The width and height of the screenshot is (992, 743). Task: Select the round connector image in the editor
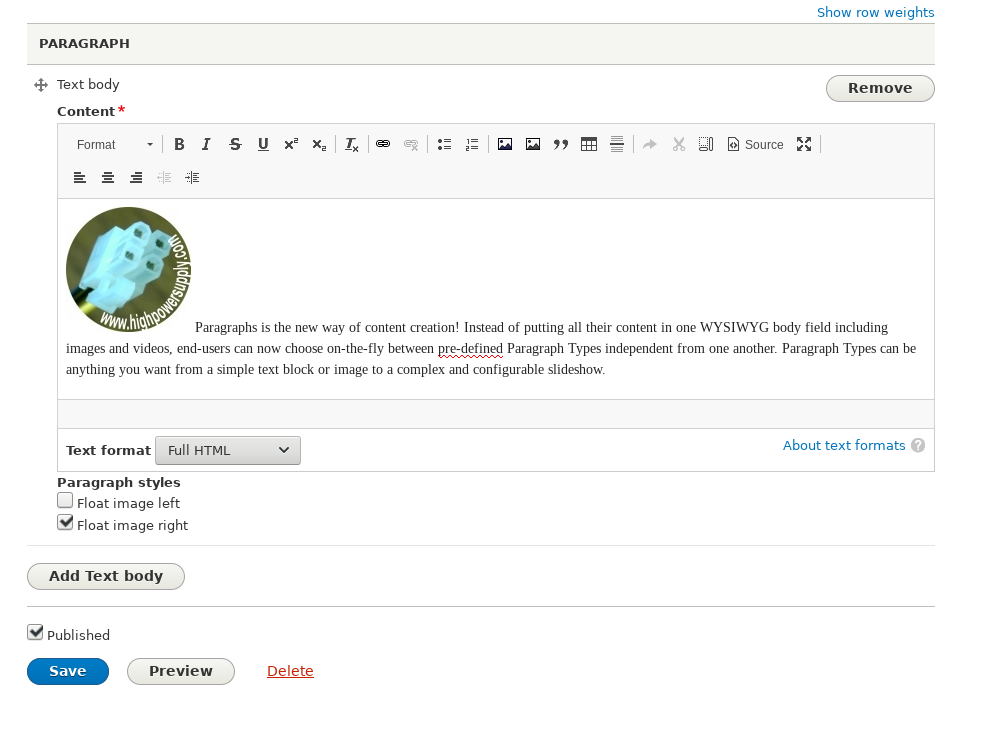point(128,270)
